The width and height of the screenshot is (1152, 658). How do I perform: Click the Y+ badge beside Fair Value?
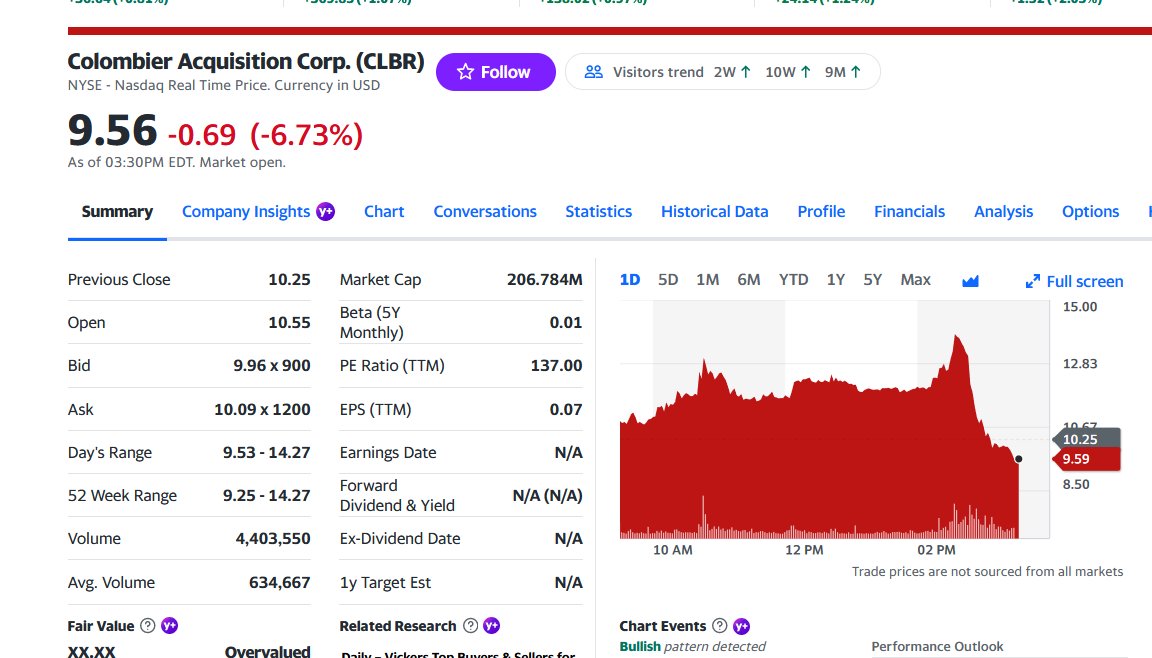tap(170, 626)
